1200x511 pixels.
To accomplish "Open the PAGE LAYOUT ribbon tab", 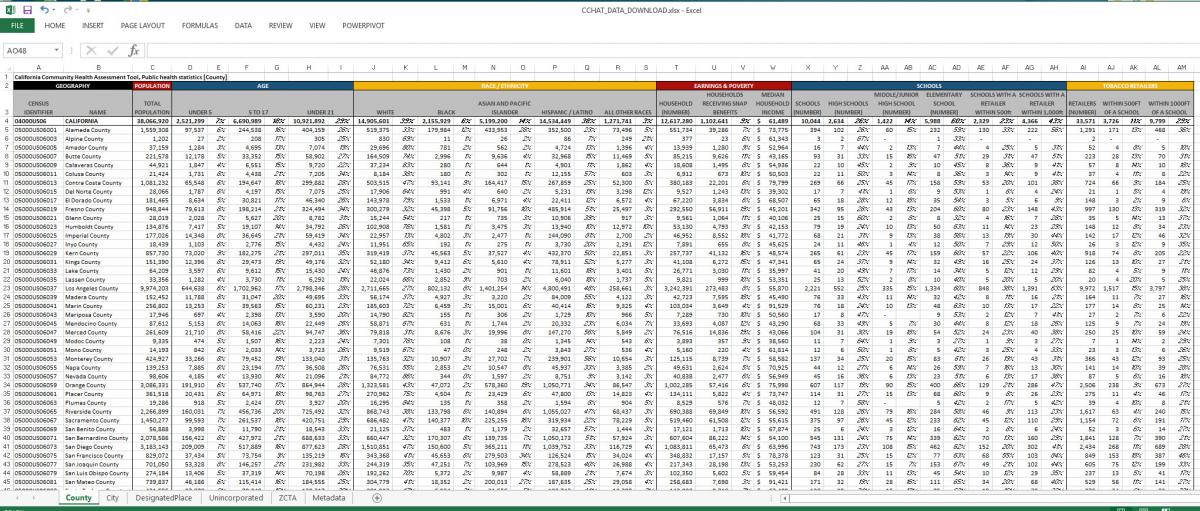I will pyautogui.click(x=143, y=24).
